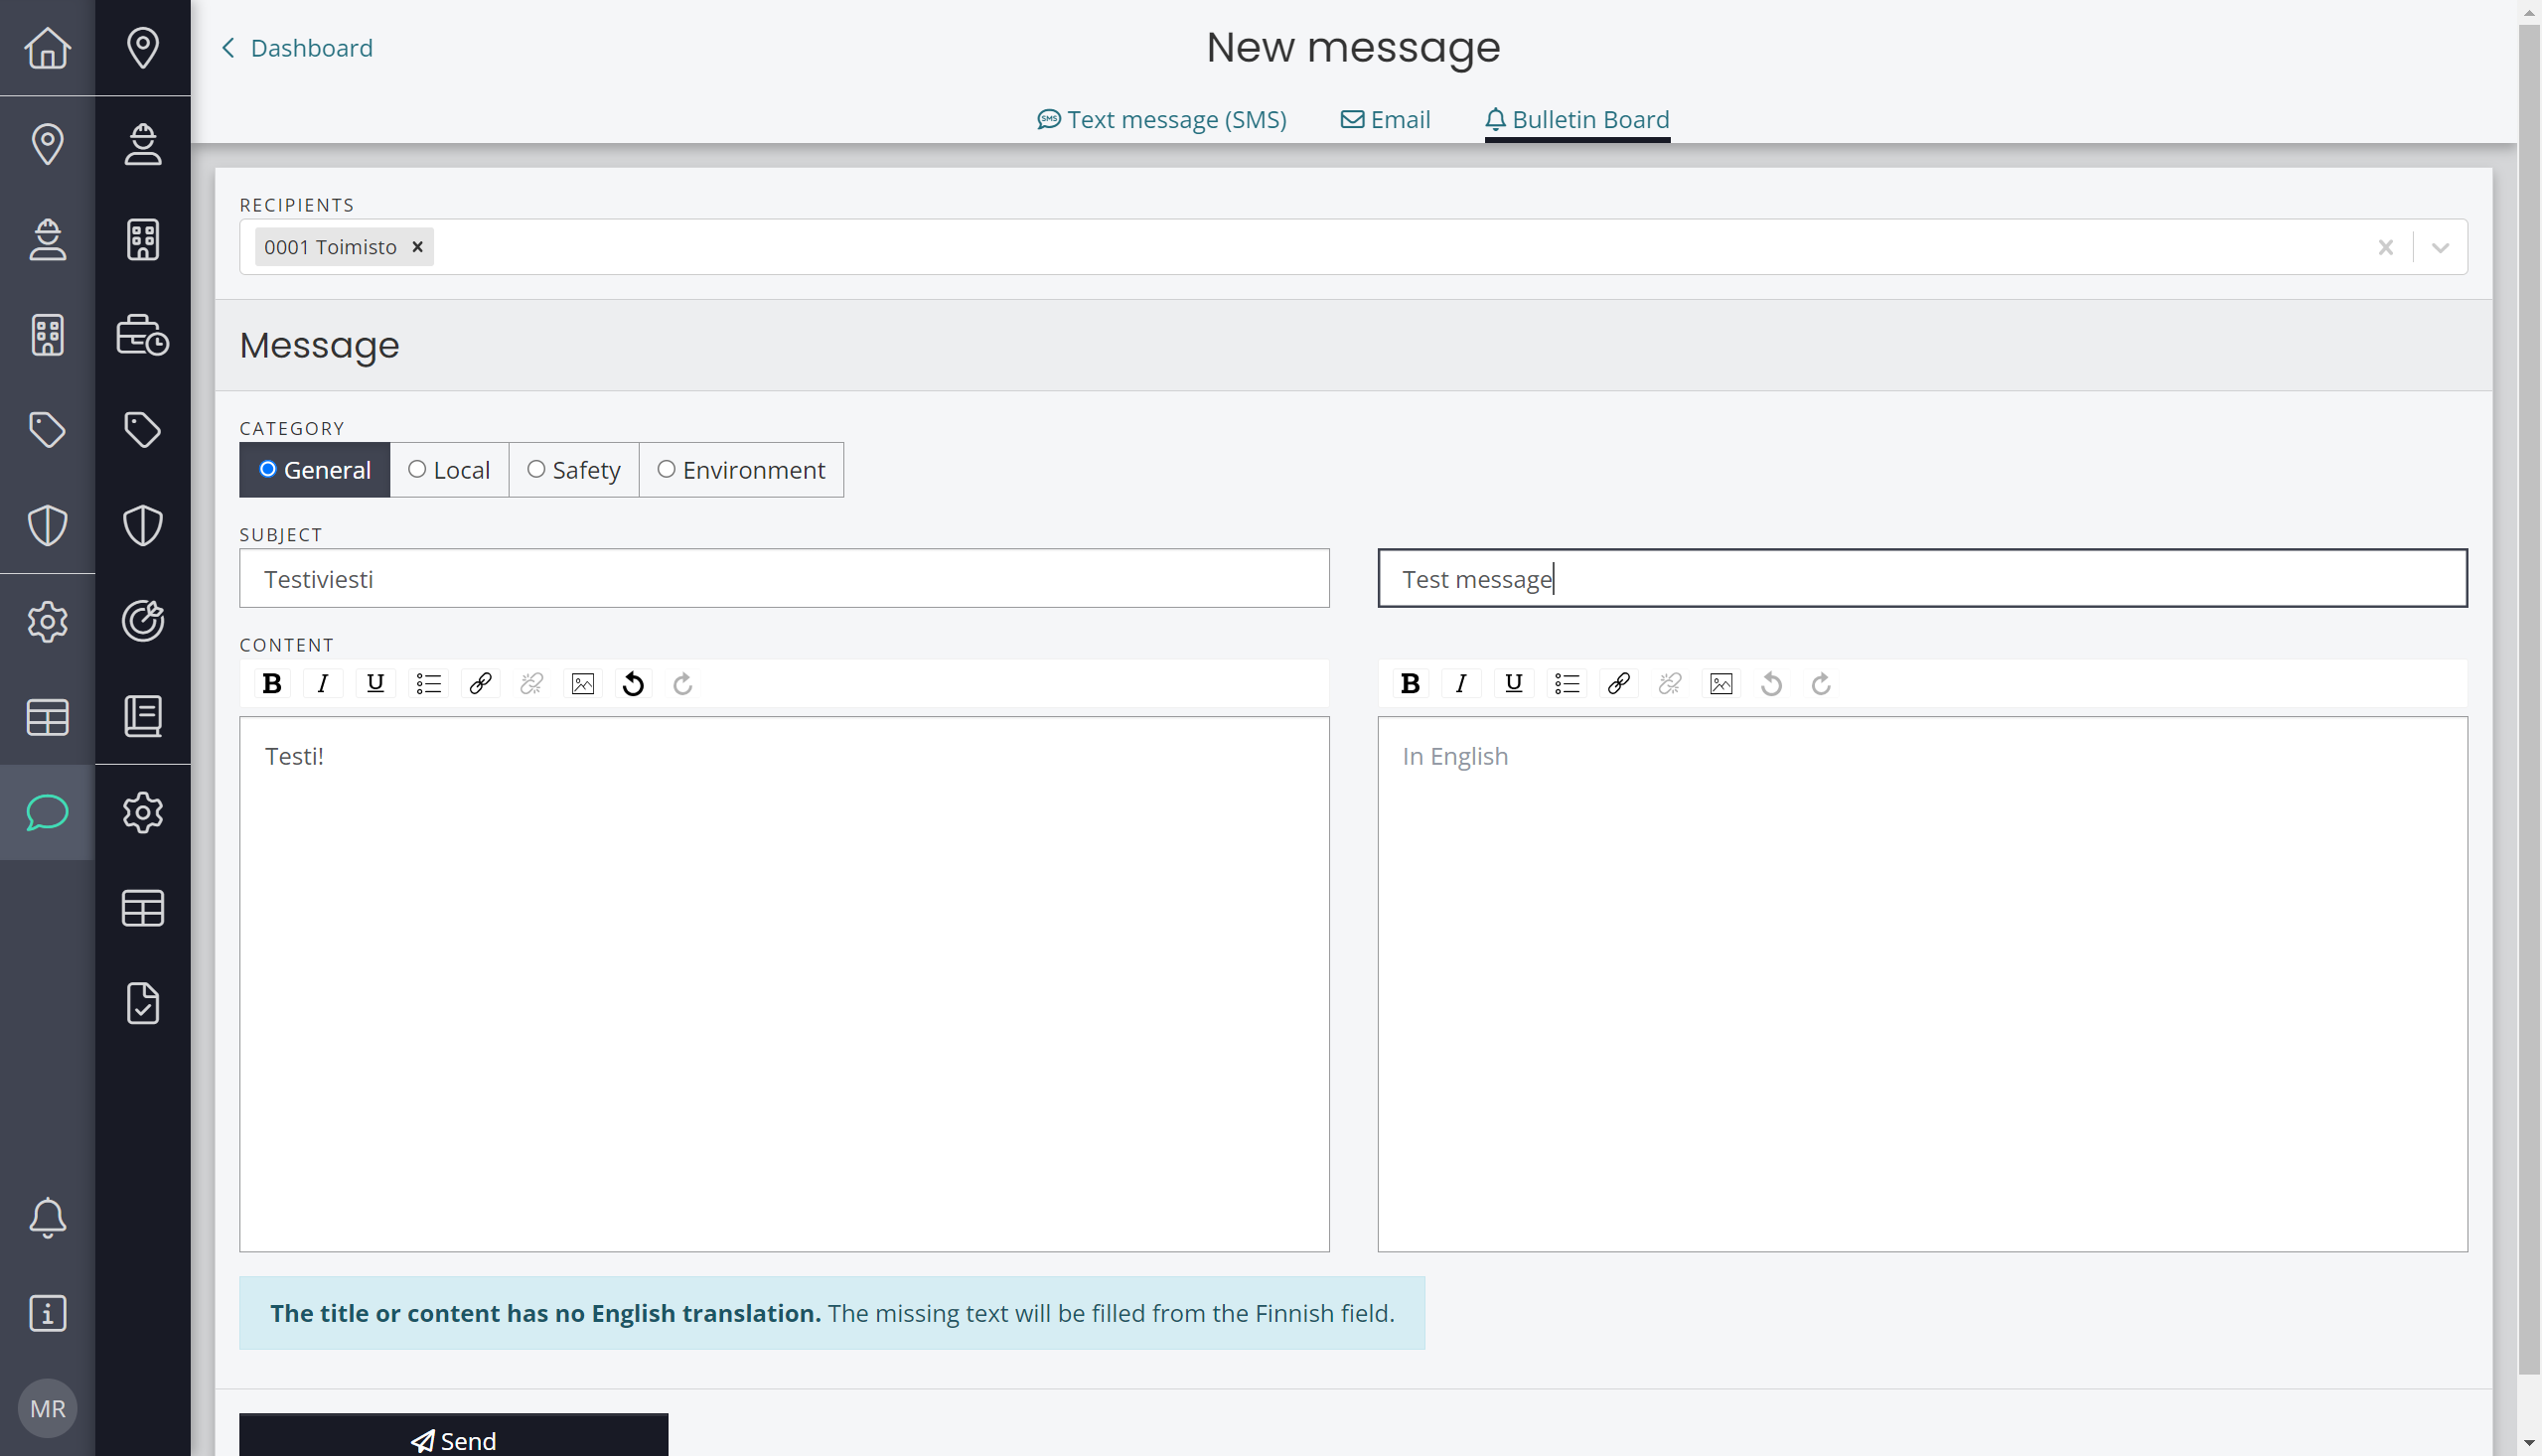Click the time tracking briefcase-clock icon
The width and height of the screenshot is (2542, 1456).
tap(143, 334)
